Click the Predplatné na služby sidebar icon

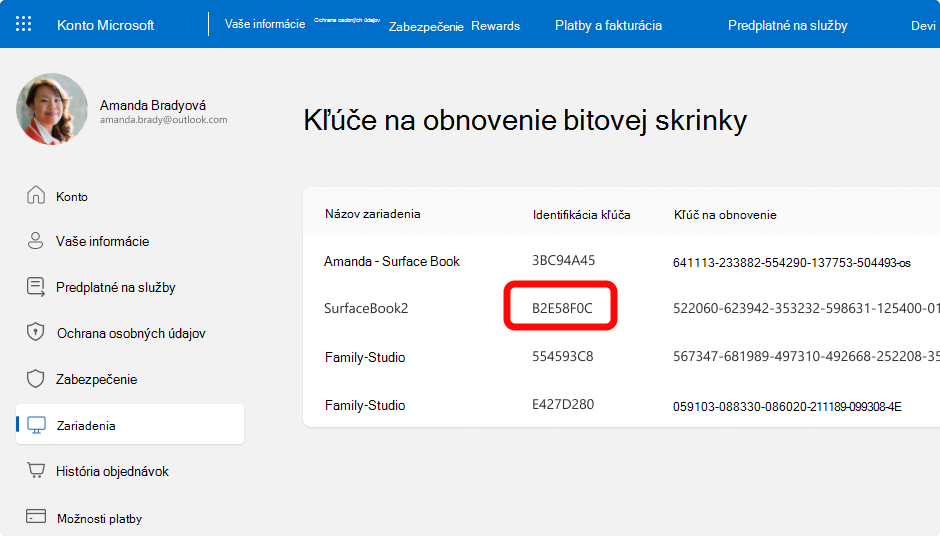pos(36,287)
